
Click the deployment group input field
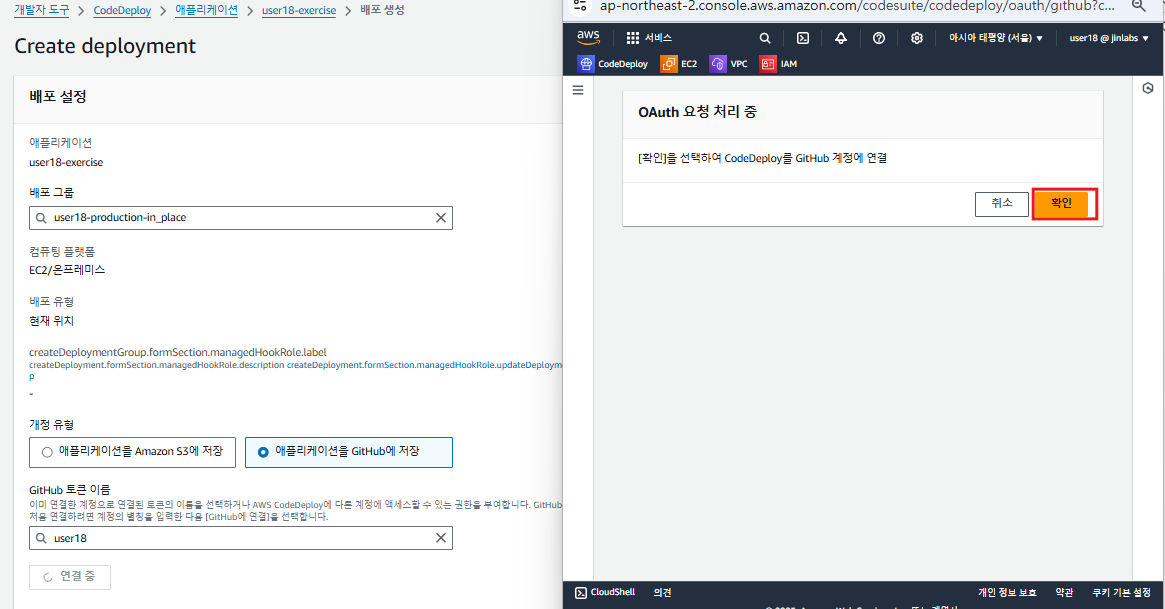241,218
